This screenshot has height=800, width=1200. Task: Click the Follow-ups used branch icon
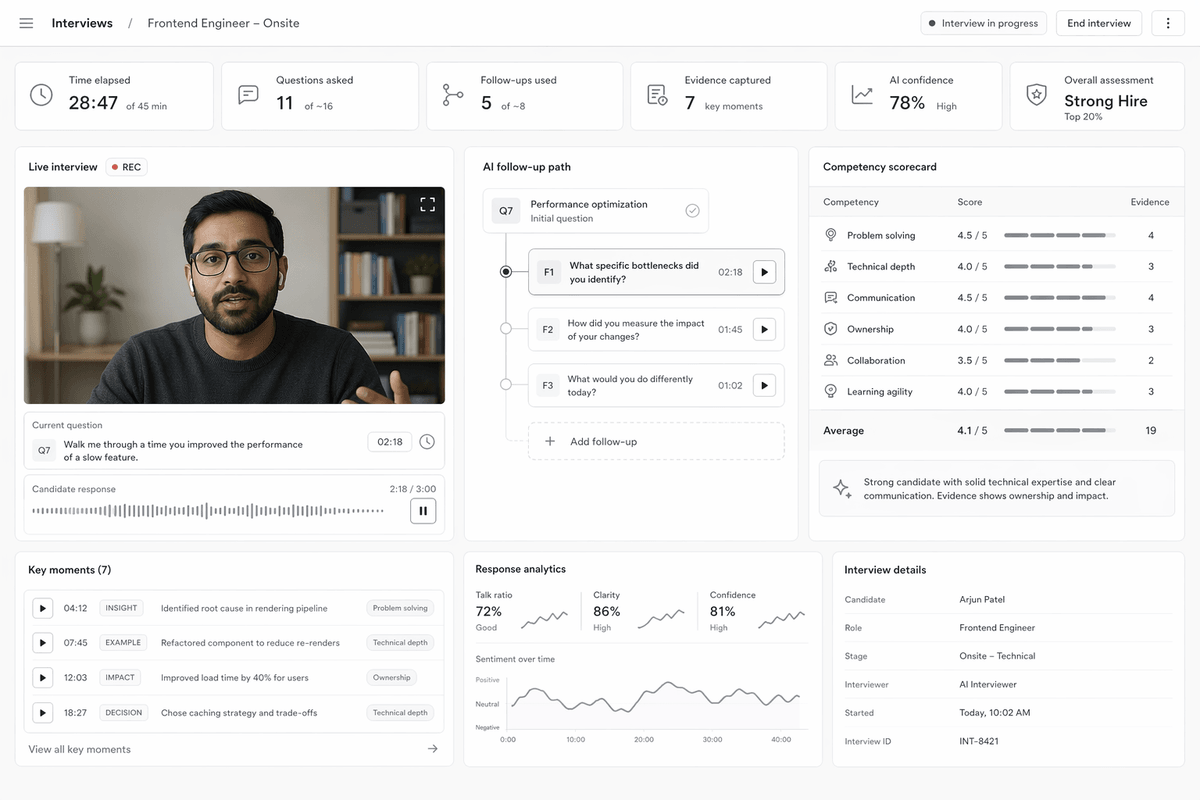[453, 95]
